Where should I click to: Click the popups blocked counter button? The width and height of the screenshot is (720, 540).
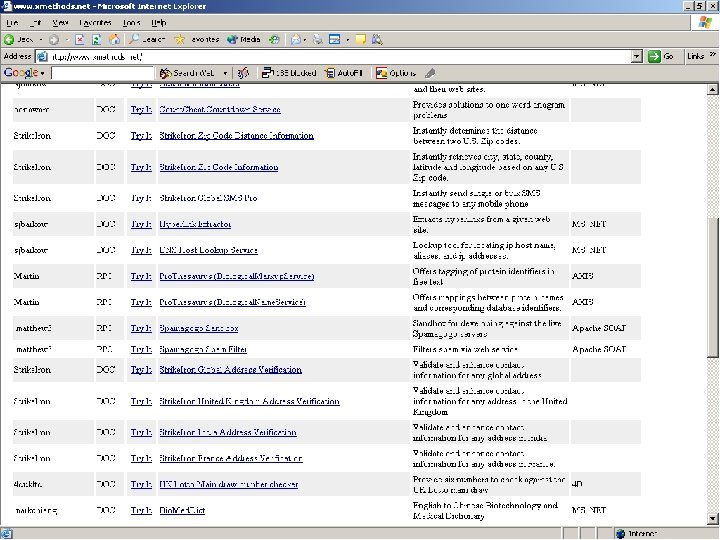click(289, 73)
